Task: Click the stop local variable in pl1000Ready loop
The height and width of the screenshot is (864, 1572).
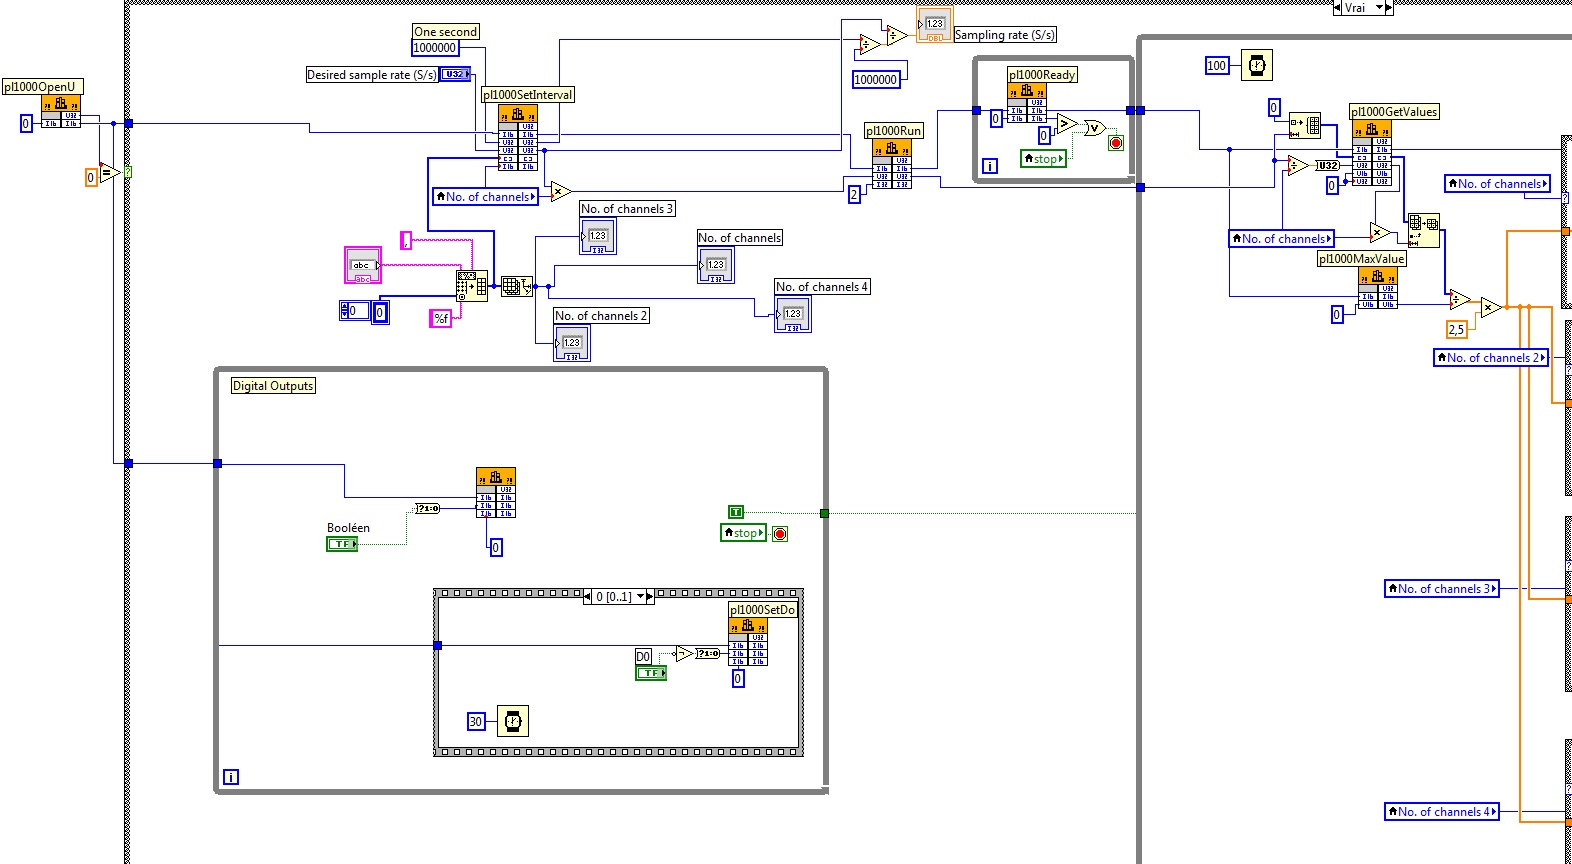Action: (x=1043, y=159)
